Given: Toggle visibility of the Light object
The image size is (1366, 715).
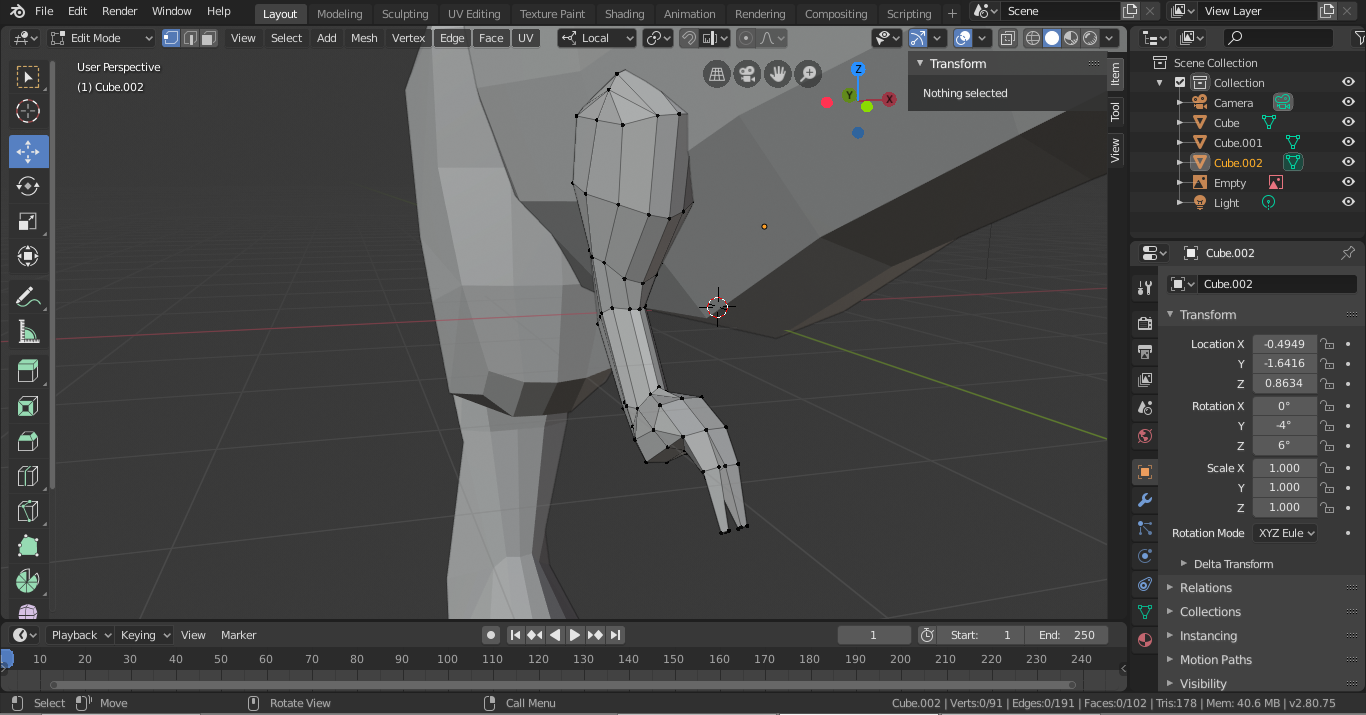Looking at the screenshot, I should (1348, 202).
